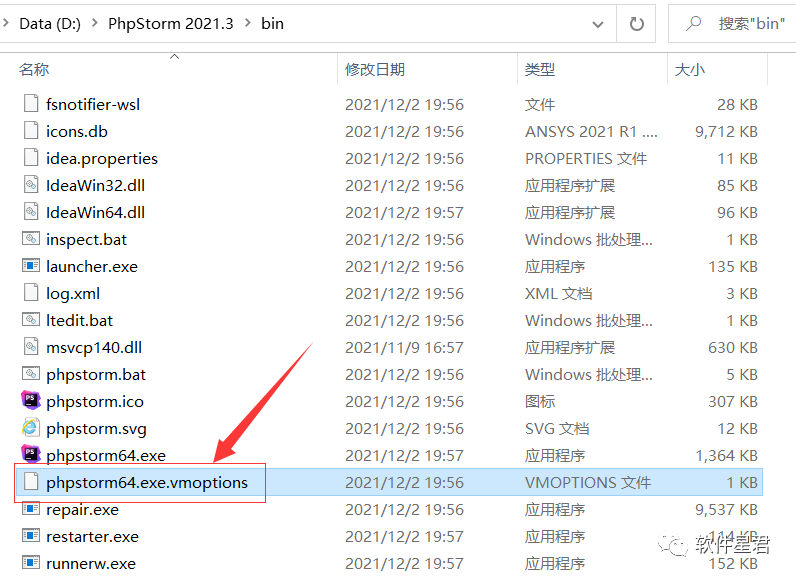The height and width of the screenshot is (579, 796).
Task: Click the restarter.exe application icon
Action: pyautogui.click(x=31, y=535)
